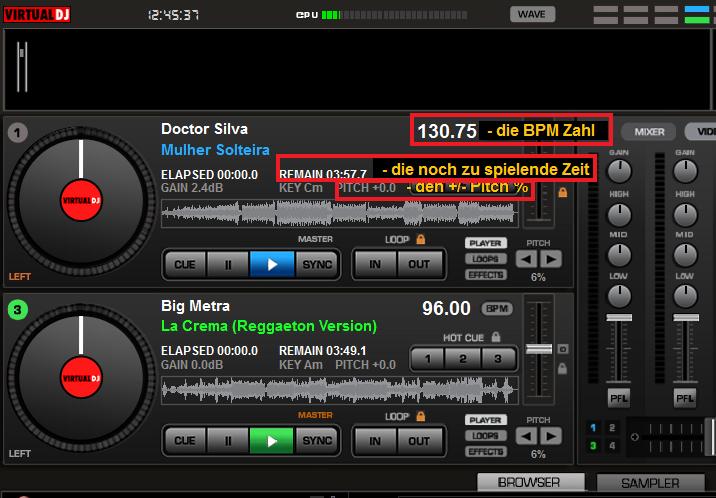Click the right channel MID knob
The height and width of the screenshot is (498, 716).
point(685,255)
